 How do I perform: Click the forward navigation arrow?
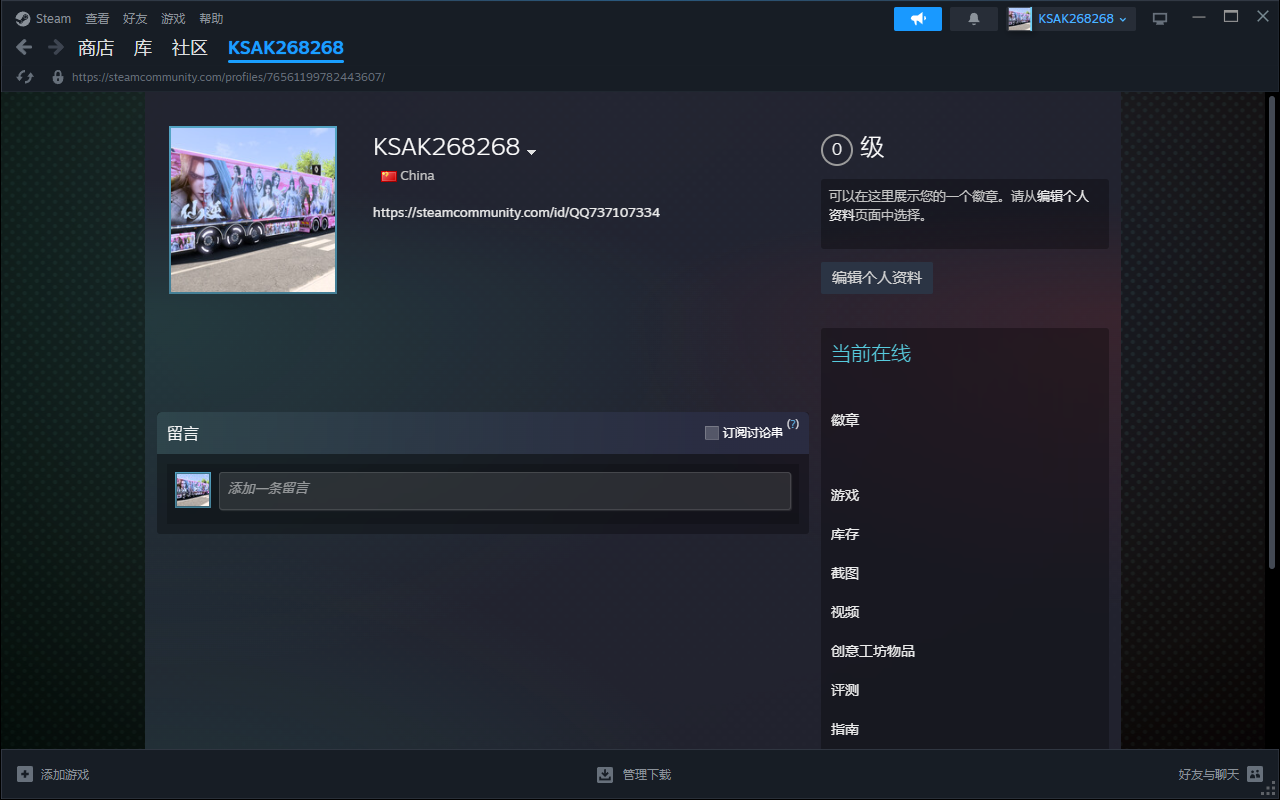[56, 47]
